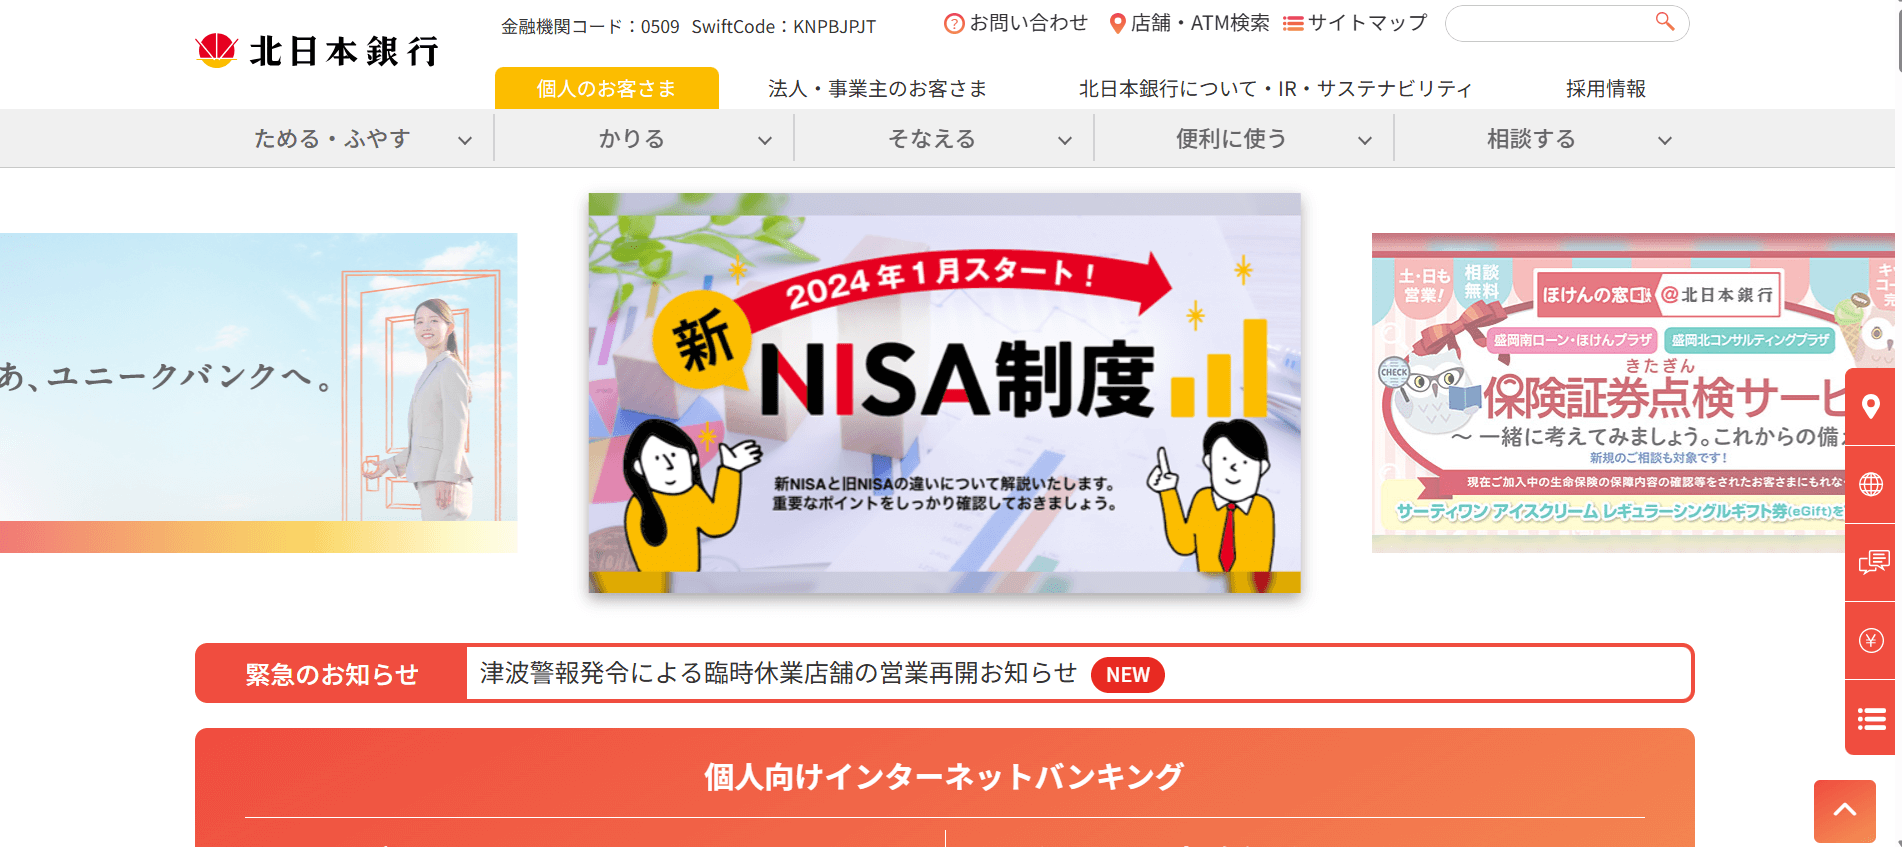
Task: Open the 採用情報 tab
Action: click(1606, 88)
